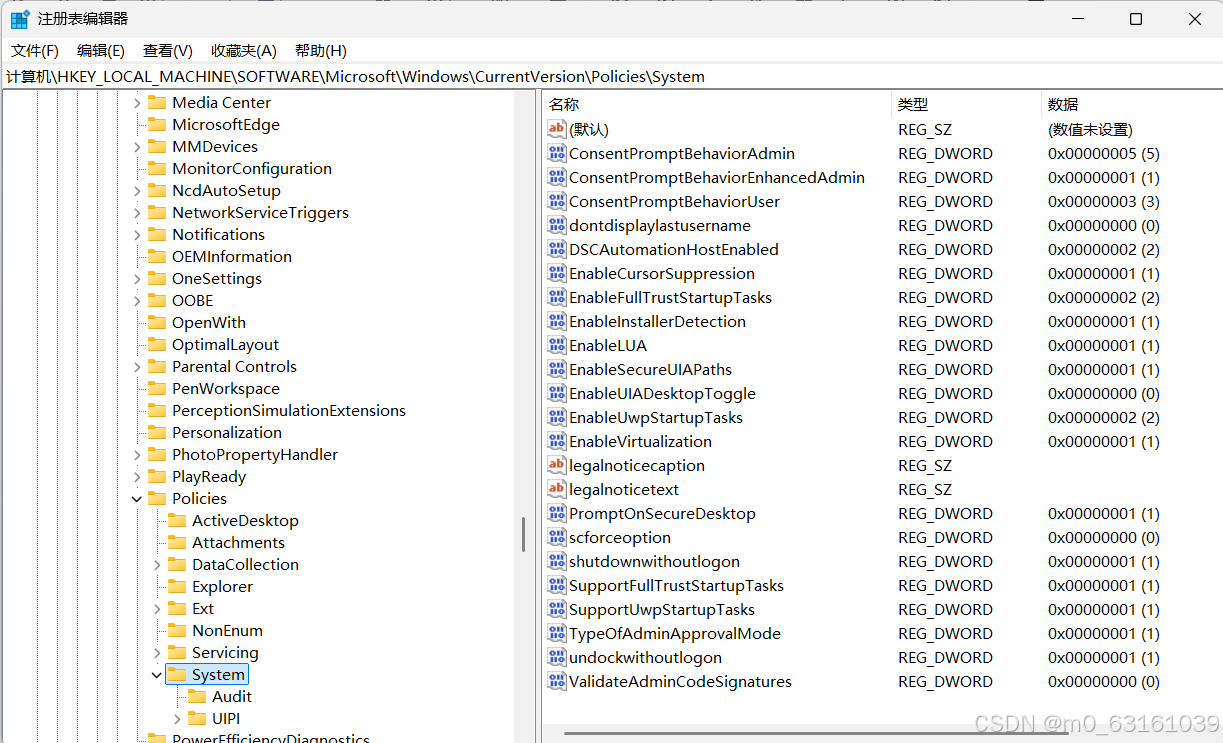This screenshot has height=743, width=1223.
Task: Click the DWORD icon beside TypeOfAdminApprovalMode
Action: (557, 633)
